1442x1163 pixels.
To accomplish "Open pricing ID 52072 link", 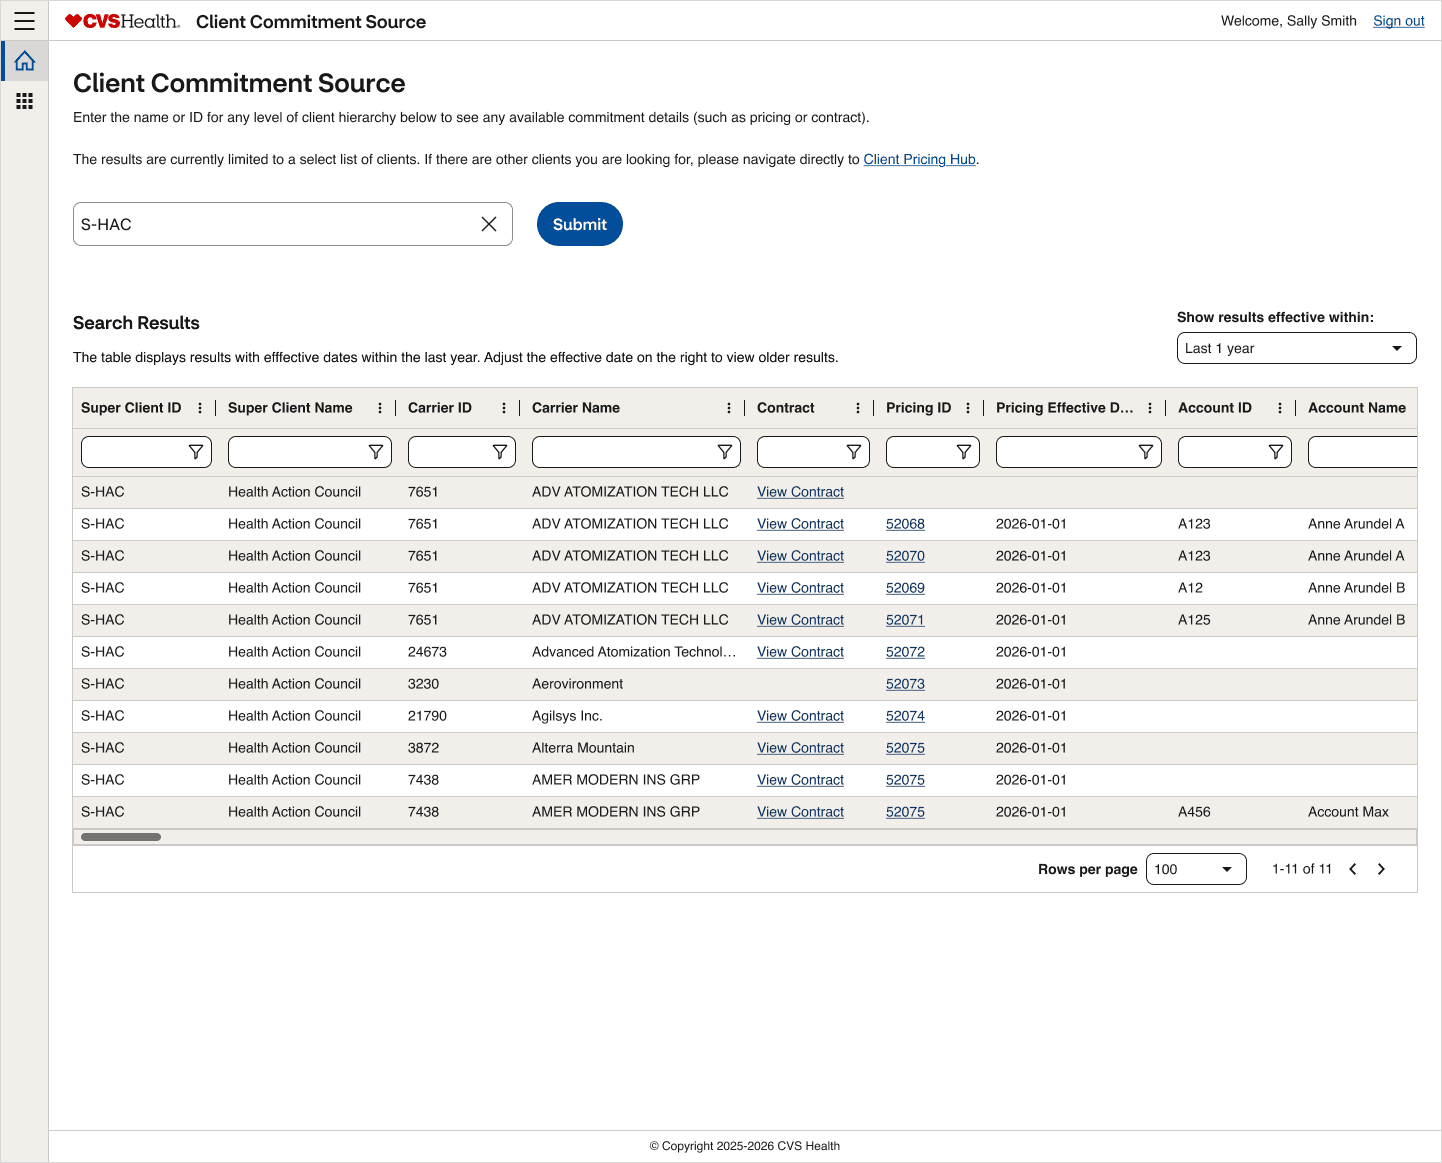I will (x=905, y=652).
